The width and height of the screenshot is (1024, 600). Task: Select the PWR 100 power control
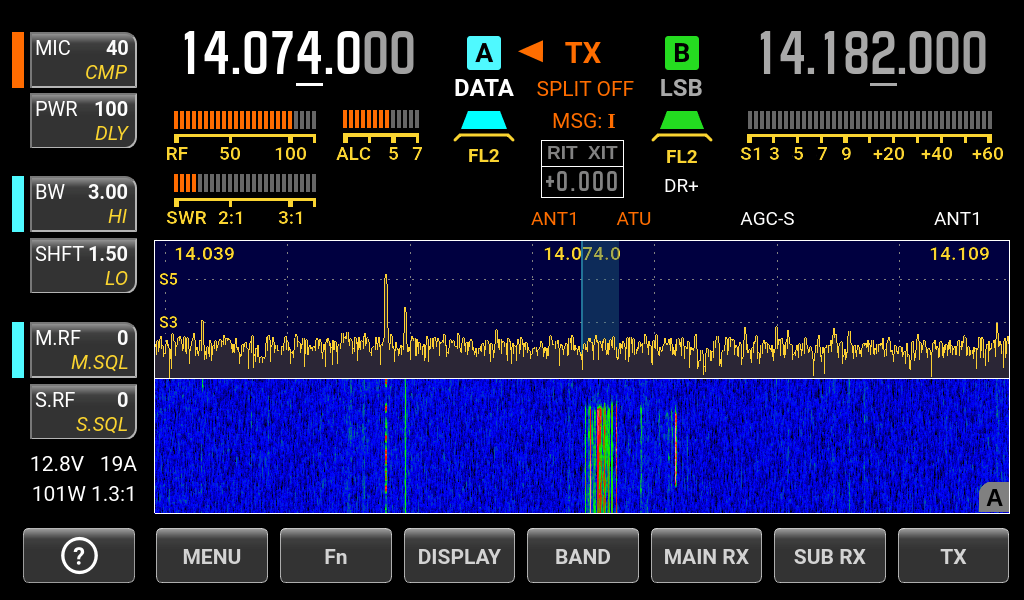83,120
